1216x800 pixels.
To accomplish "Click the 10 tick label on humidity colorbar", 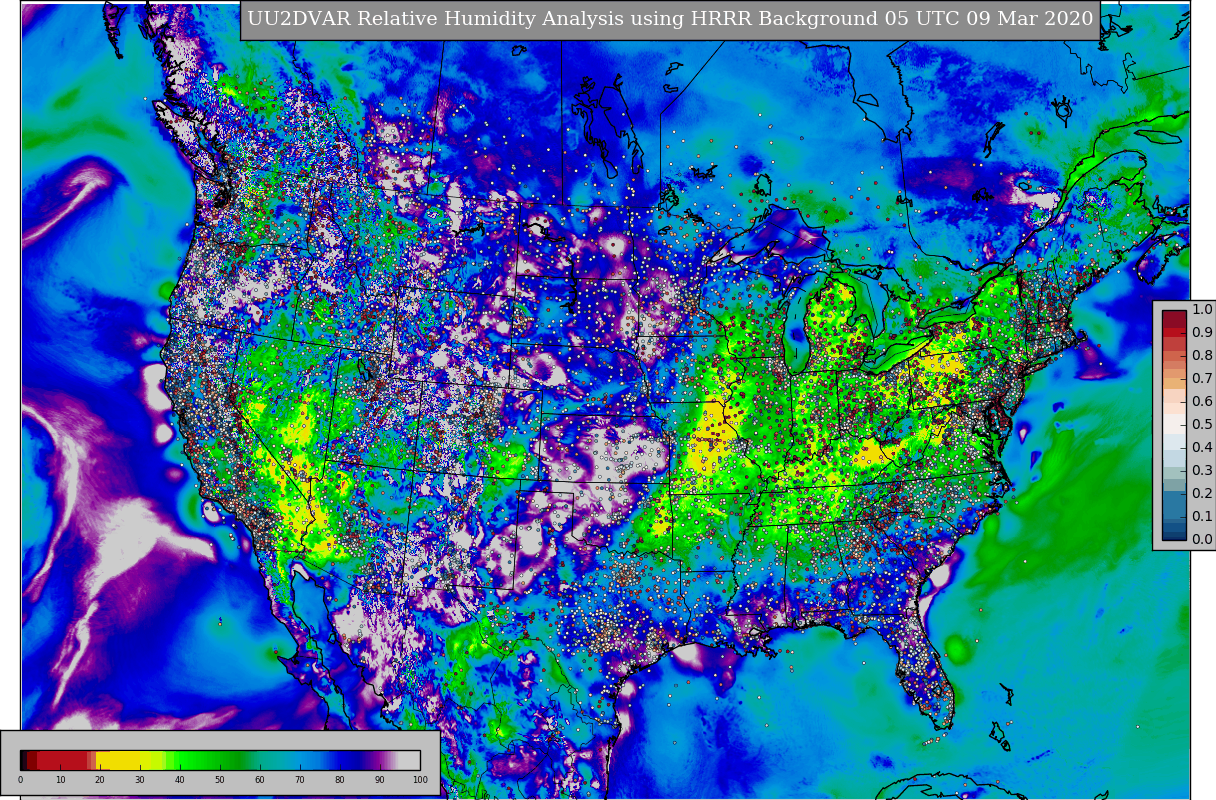I will pyautogui.click(x=60, y=780).
